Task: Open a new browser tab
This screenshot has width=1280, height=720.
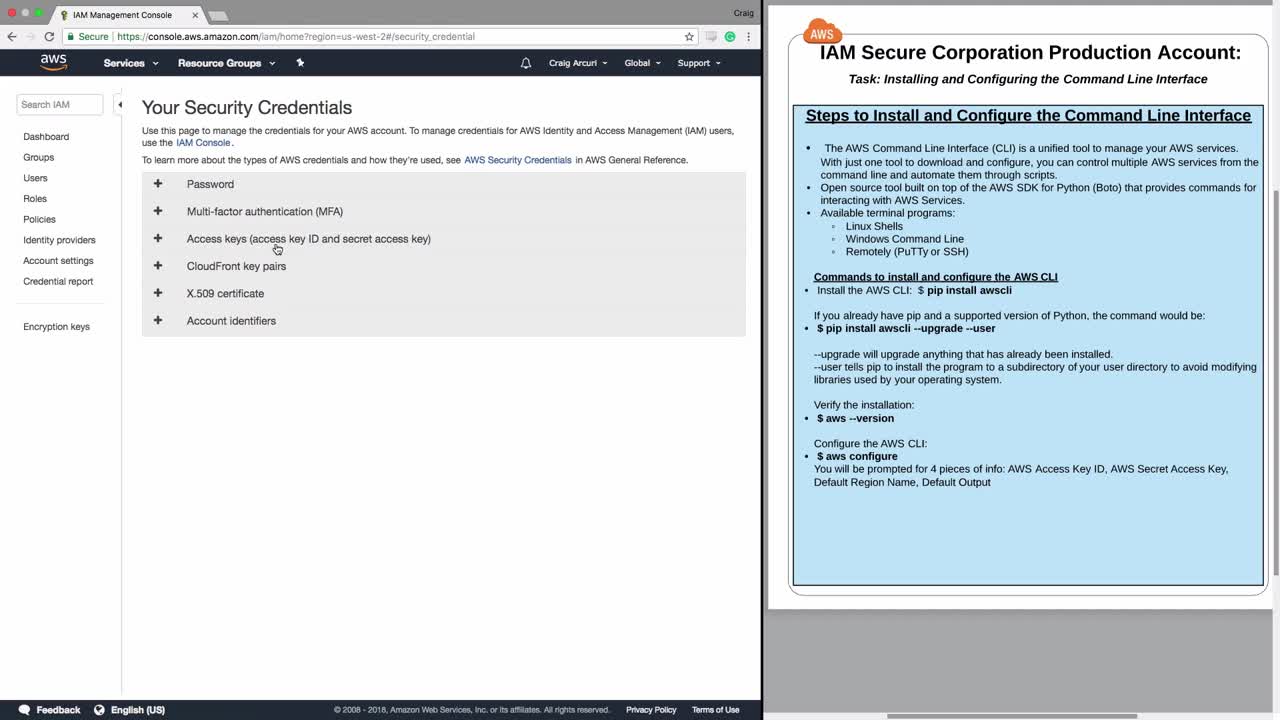Action: pos(218,15)
